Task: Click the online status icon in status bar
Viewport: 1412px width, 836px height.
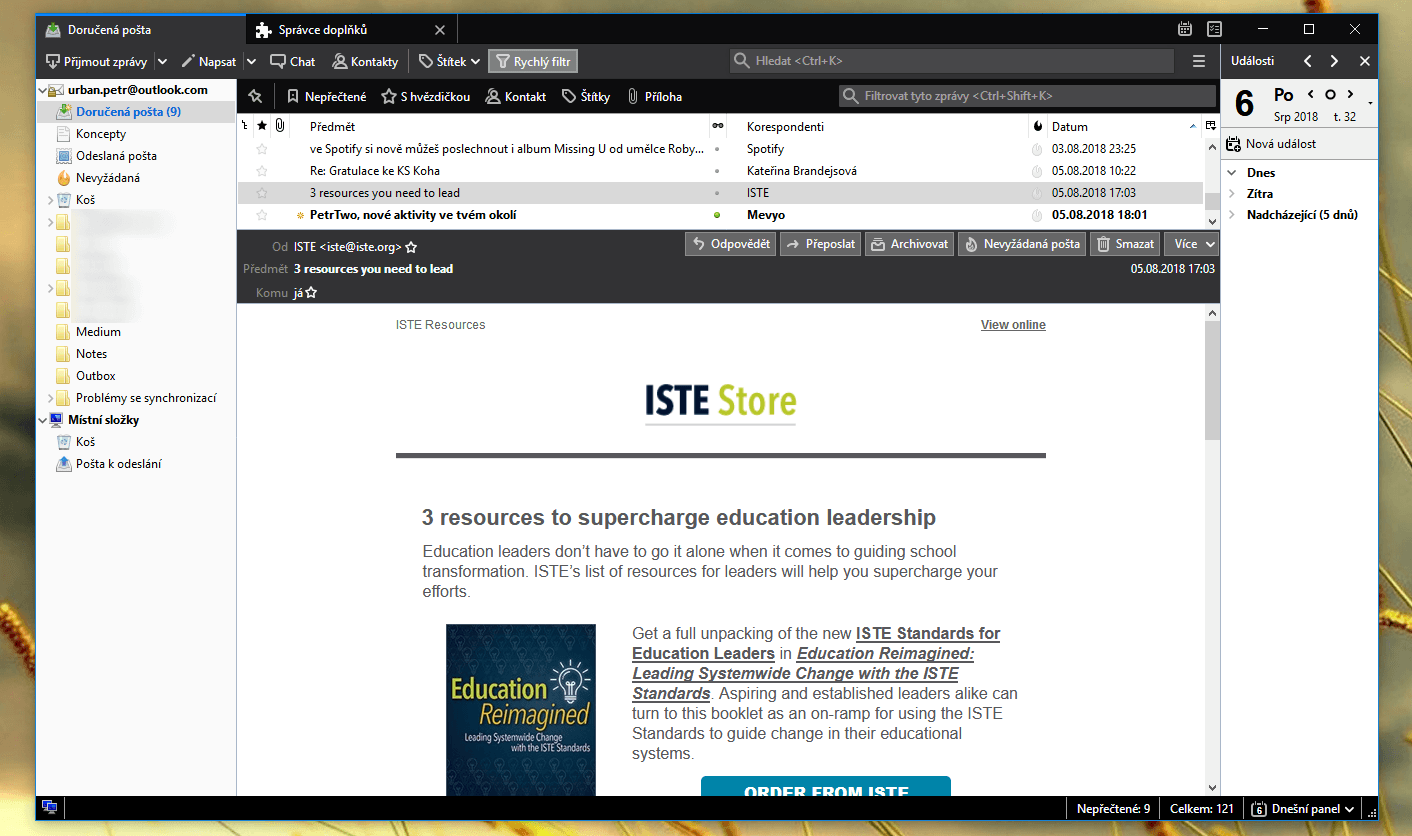Action: (x=49, y=808)
